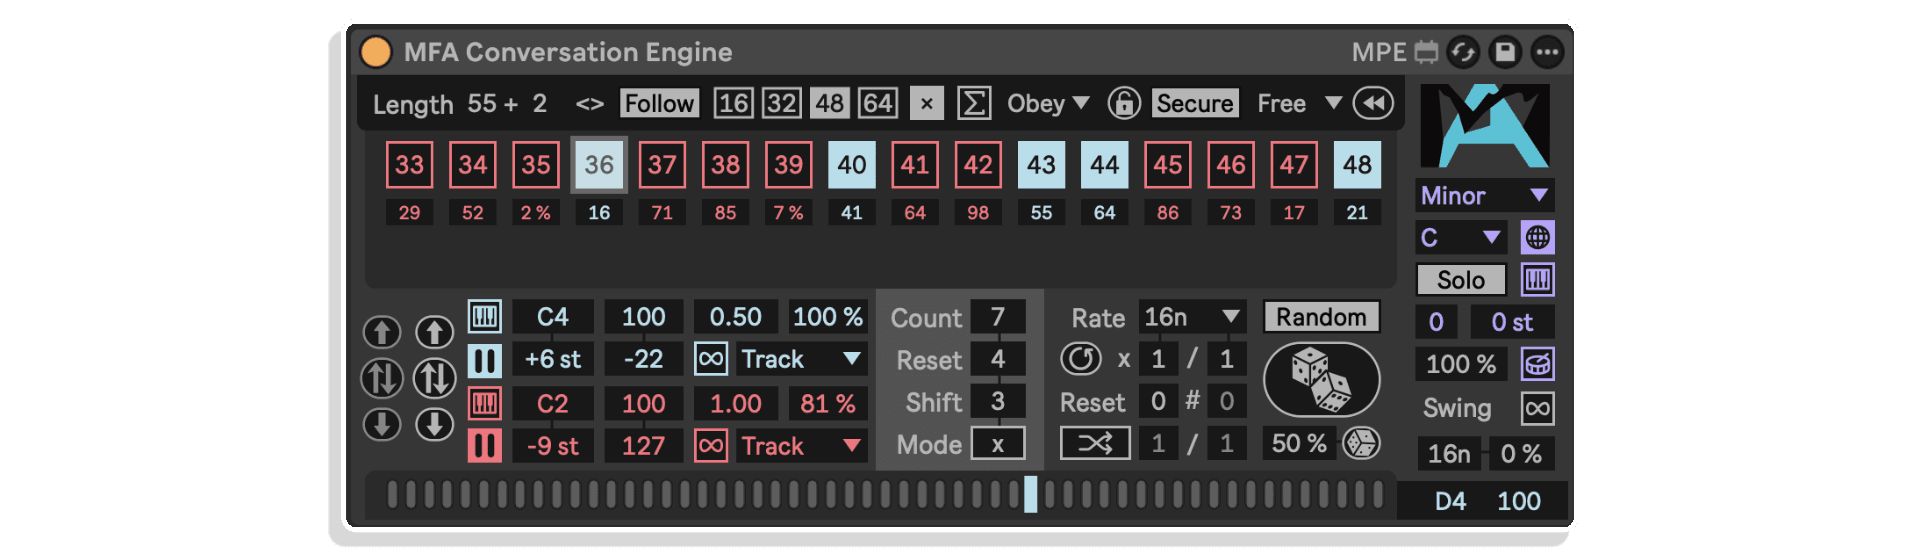
Task: Click the blue keyboard icon beside C4
Action: click(485, 317)
